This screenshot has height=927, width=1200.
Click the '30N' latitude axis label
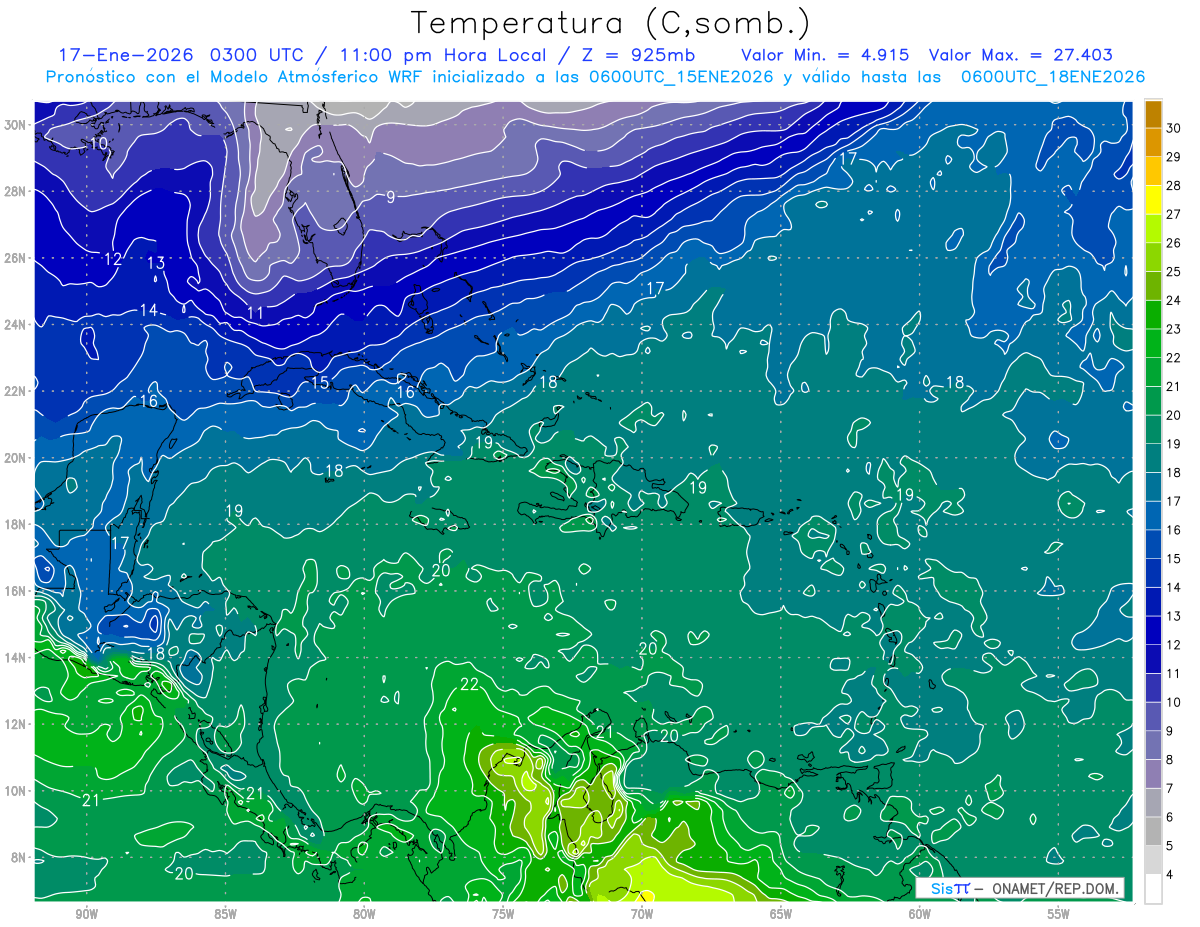pos(15,125)
